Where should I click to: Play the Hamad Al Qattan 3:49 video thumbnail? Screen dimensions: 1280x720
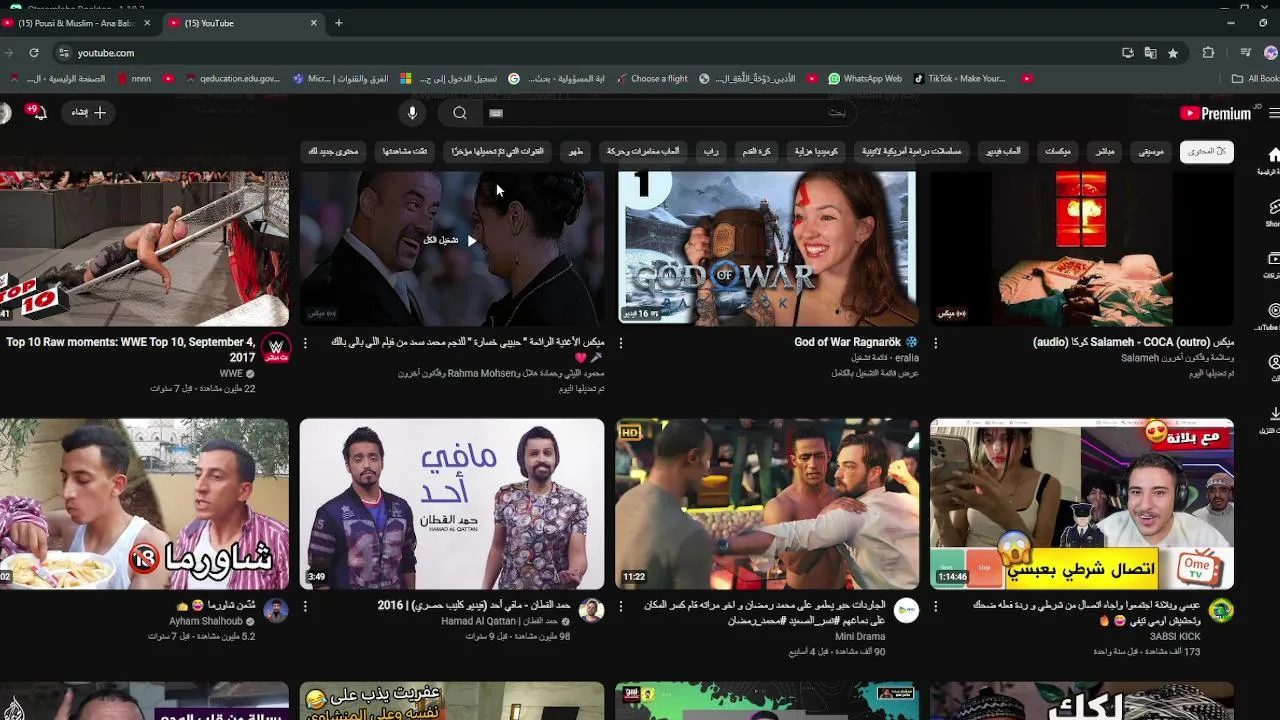click(452, 504)
